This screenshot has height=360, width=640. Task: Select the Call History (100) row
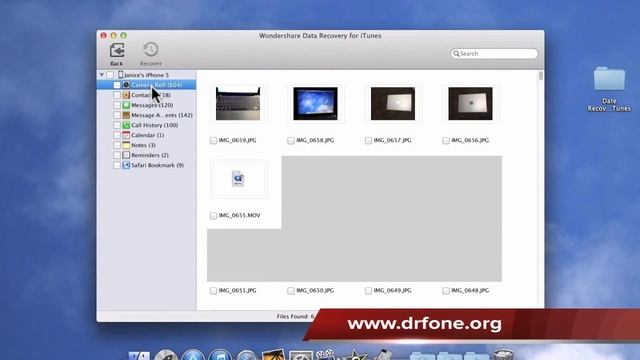tap(147, 125)
